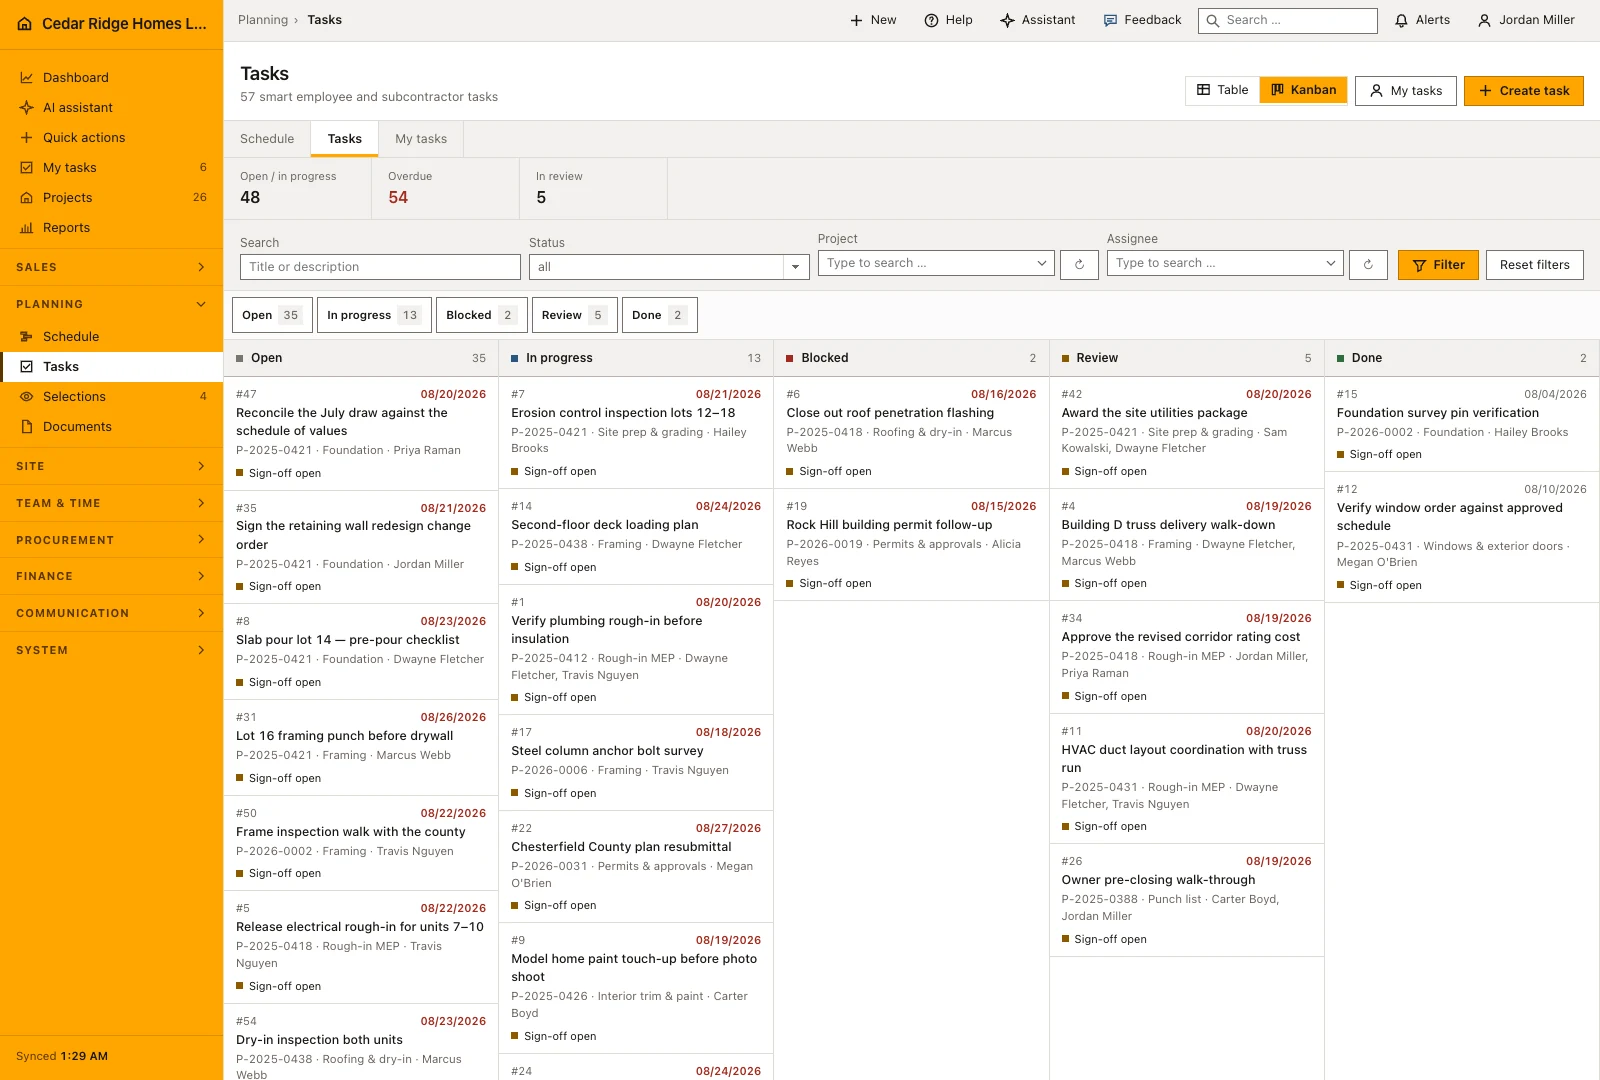
Task: Click the Assistant sparkle icon in top bar
Action: [x=1007, y=20]
